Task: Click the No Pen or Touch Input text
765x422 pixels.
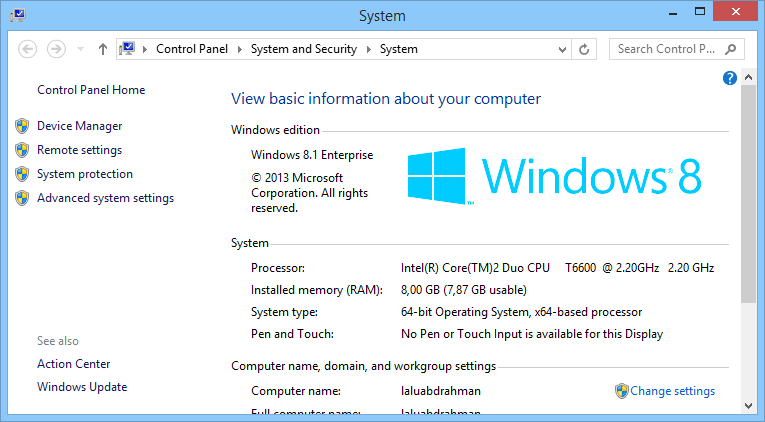Action: point(532,334)
